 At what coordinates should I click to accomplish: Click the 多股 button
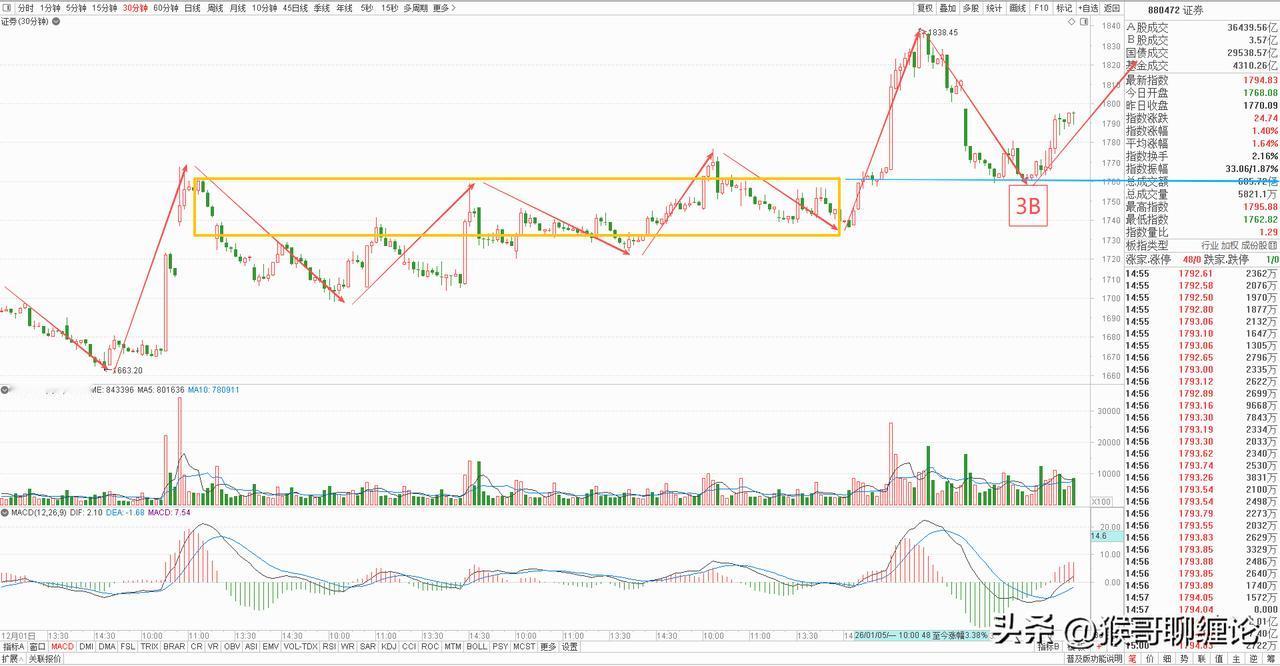[x=971, y=8]
